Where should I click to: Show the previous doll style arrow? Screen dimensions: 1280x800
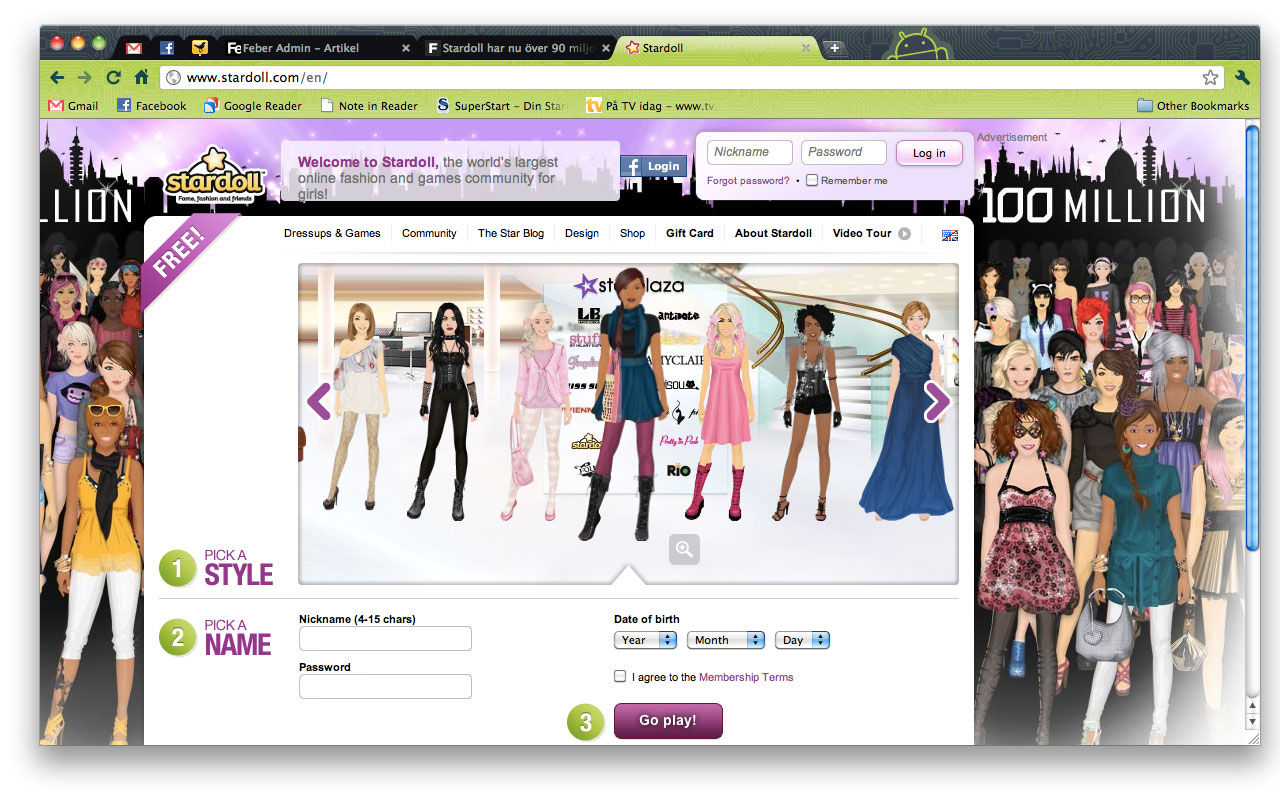319,401
